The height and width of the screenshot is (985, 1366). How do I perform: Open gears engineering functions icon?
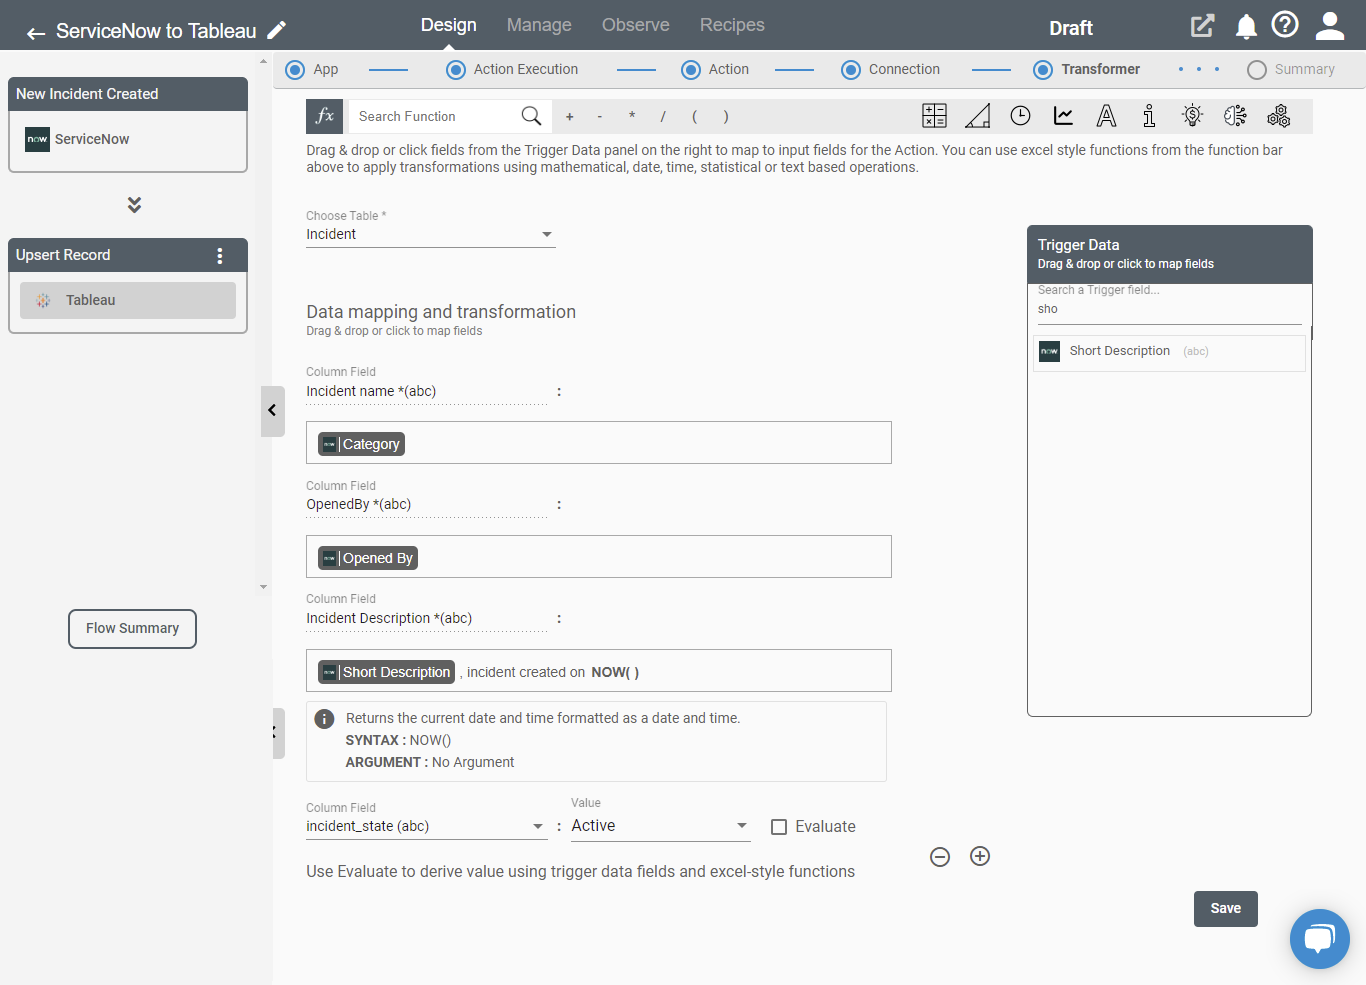pyautogui.click(x=1279, y=116)
